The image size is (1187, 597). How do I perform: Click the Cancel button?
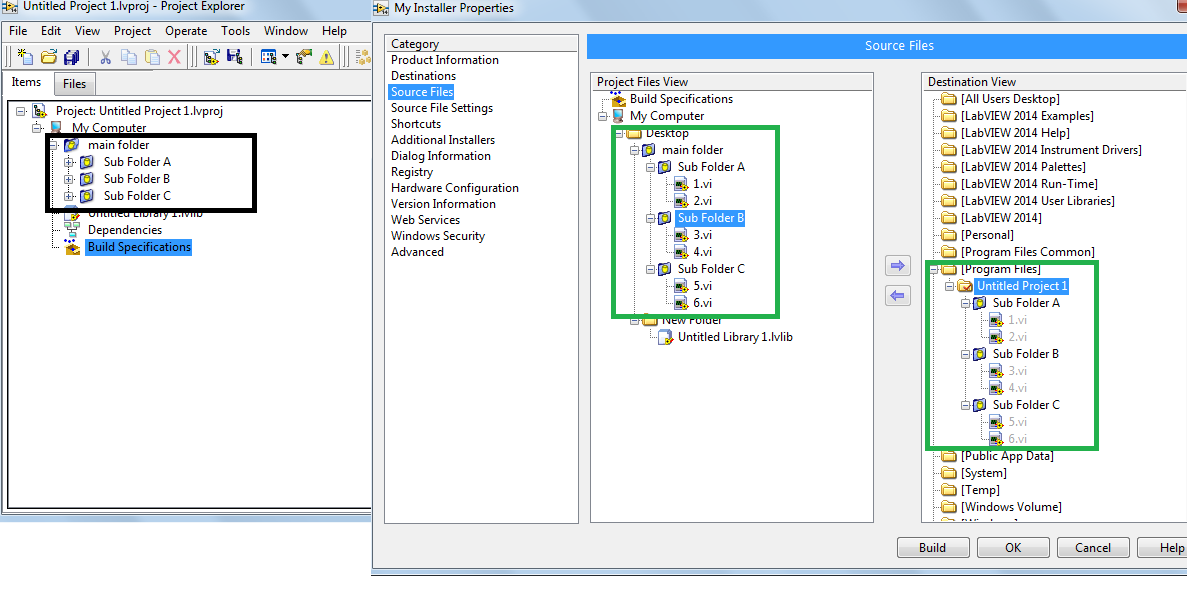click(1093, 548)
